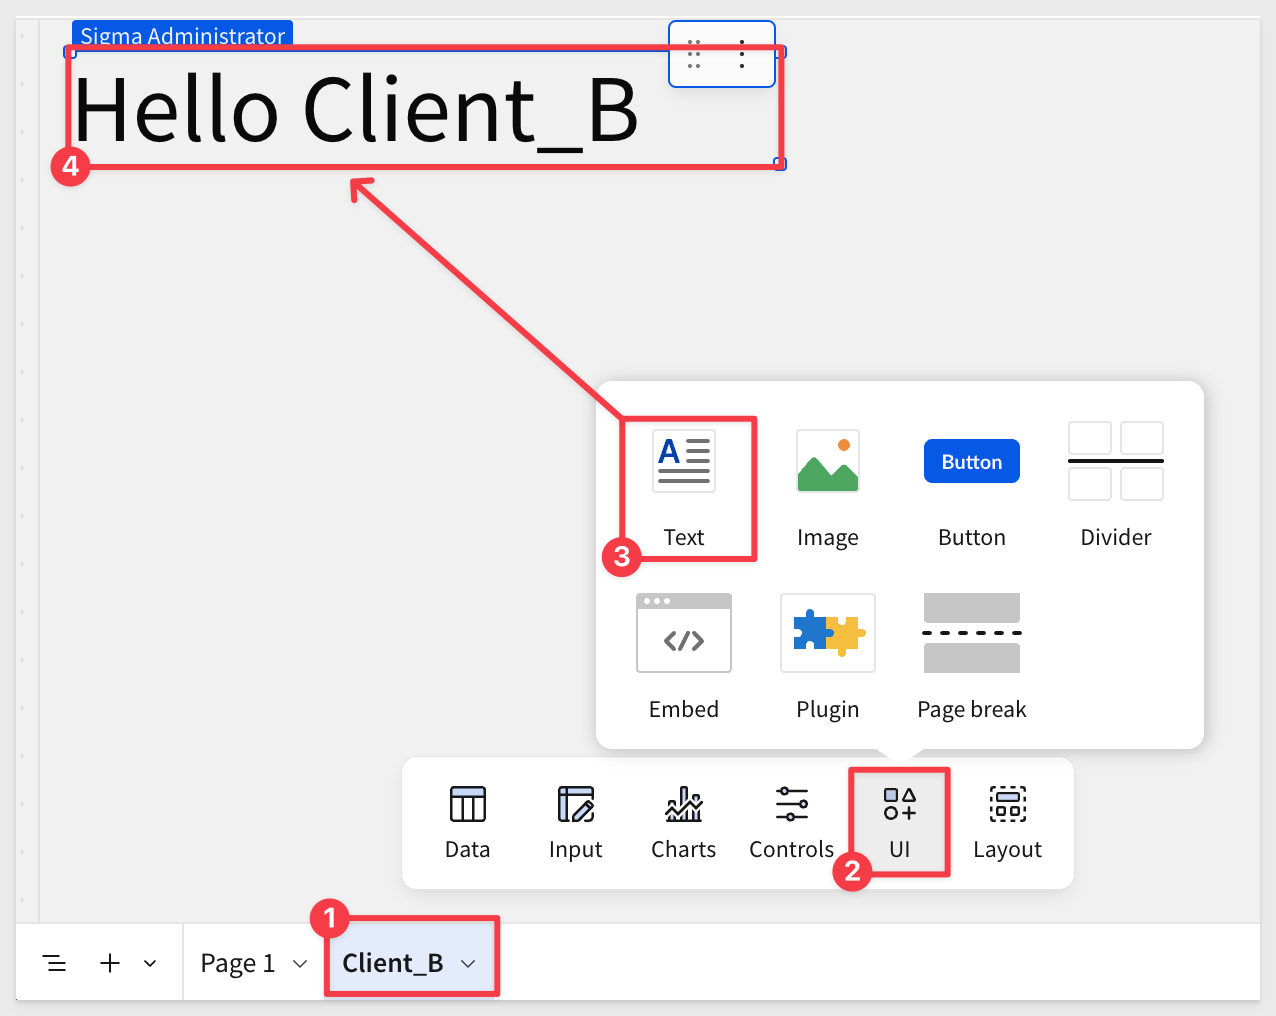The image size is (1276, 1016).
Task: Select the Text element in the UI menu
Action: tap(684, 489)
